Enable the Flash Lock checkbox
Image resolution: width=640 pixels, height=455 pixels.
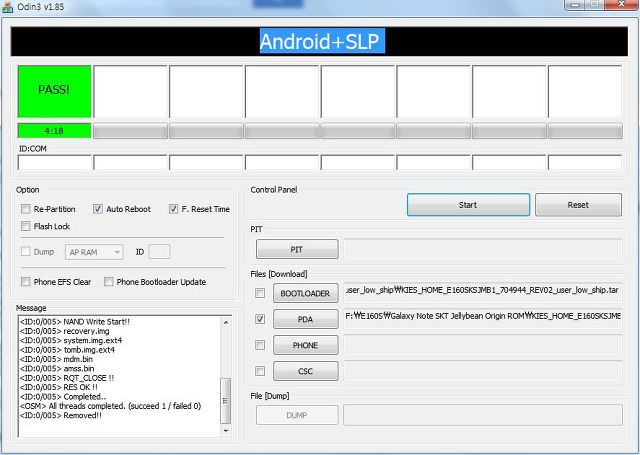[x=25, y=226]
